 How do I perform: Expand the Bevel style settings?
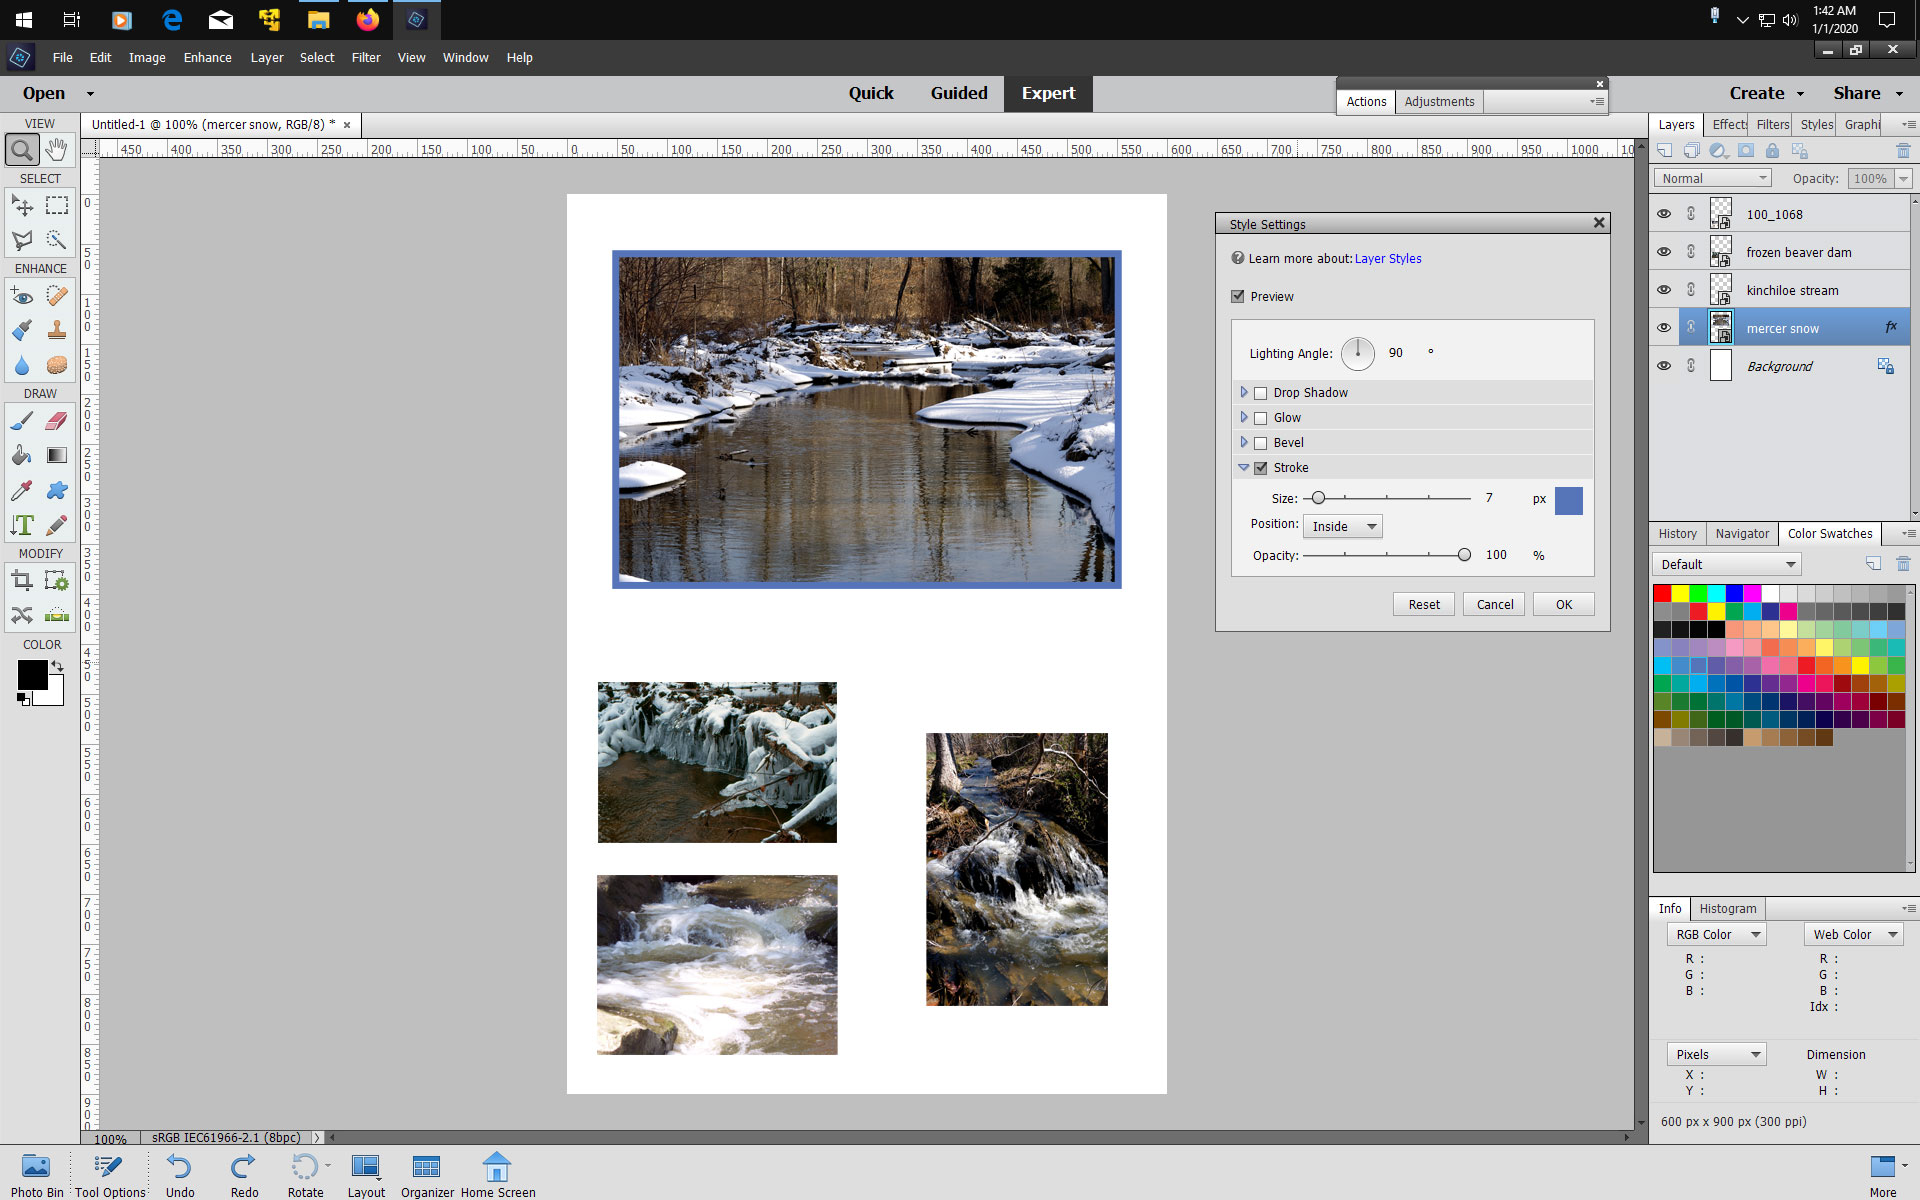1244,442
